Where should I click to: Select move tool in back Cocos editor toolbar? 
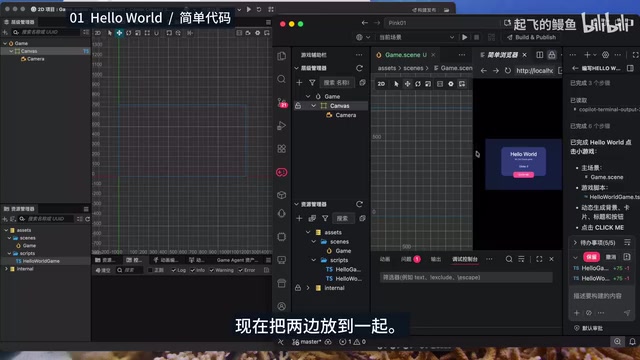click(119, 33)
